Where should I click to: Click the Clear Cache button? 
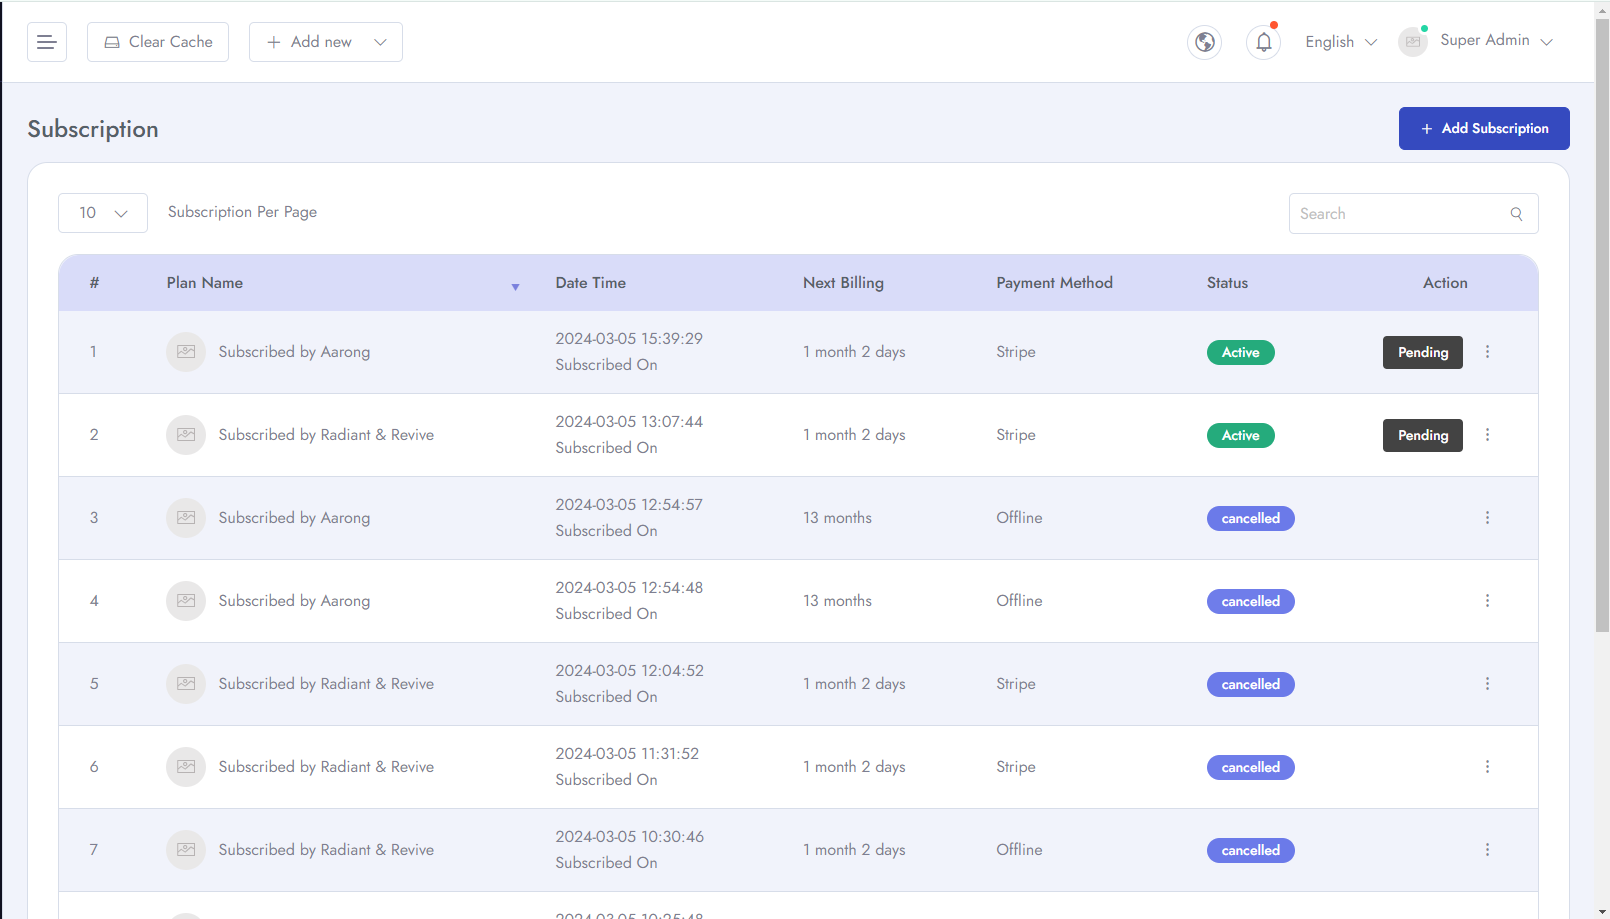[x=158, y=42]
